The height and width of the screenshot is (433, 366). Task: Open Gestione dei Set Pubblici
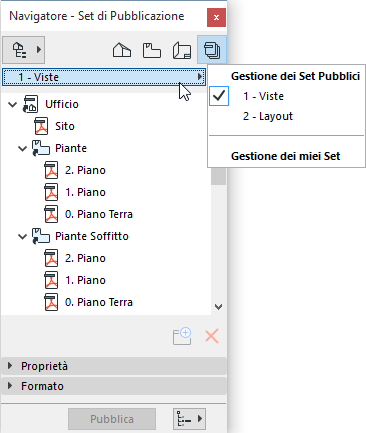click(x=295, y=76)
